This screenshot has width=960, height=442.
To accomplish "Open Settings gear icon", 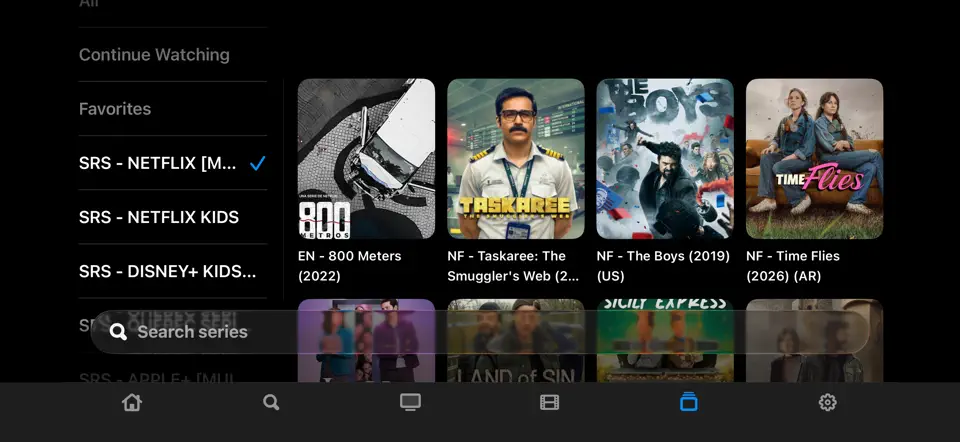I will (x=828, y=402).
